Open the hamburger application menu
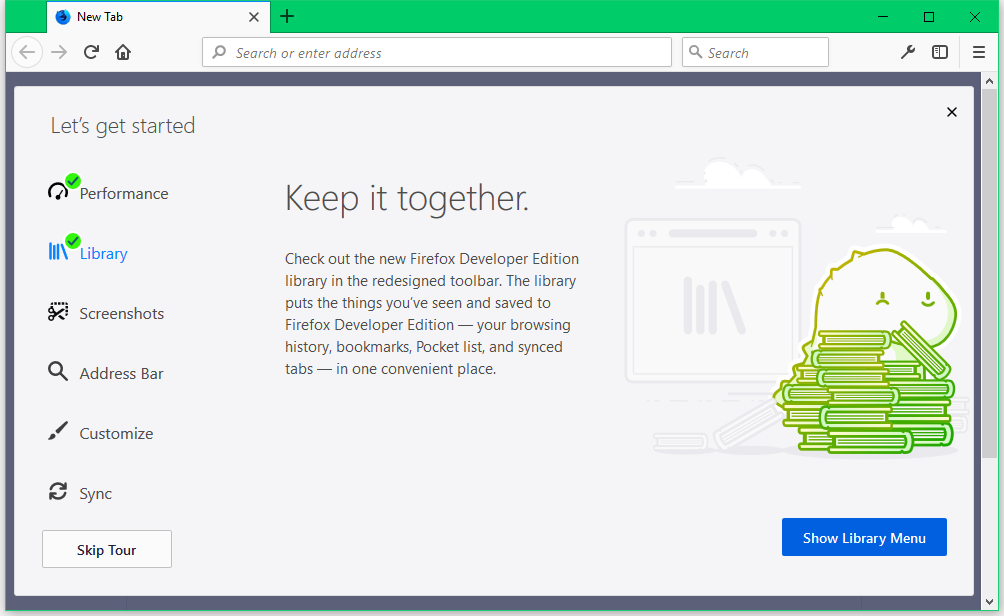Screen dimensions: 1004x616 pos(978,52)
